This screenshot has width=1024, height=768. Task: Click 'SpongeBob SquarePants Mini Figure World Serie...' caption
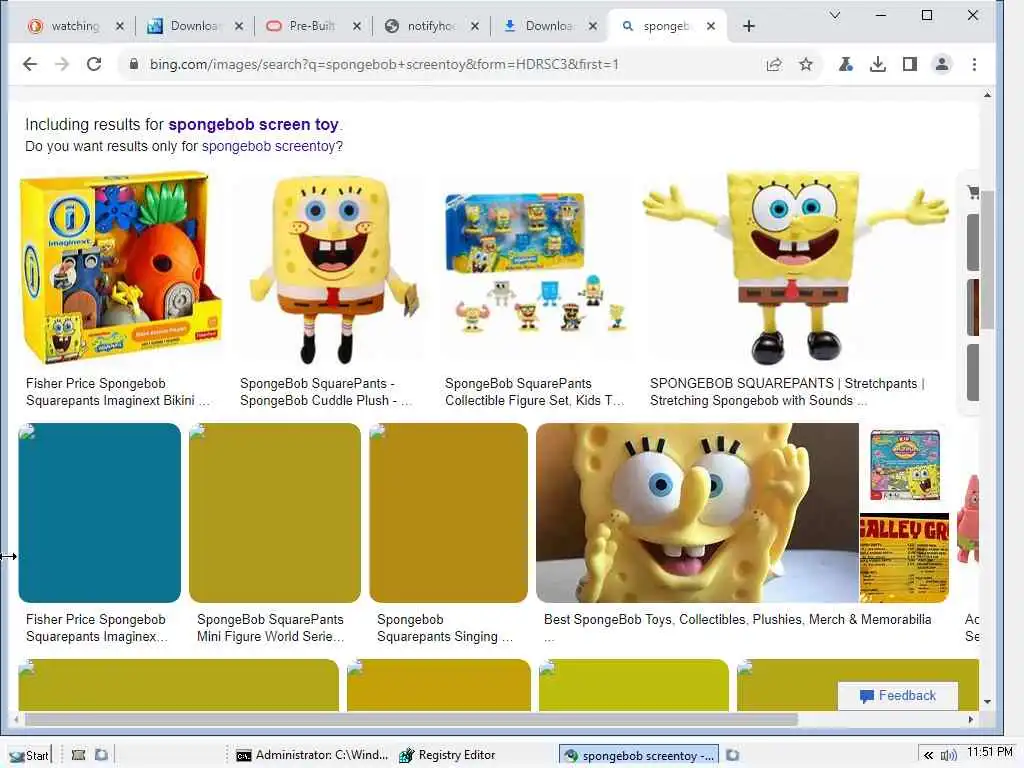270,628
